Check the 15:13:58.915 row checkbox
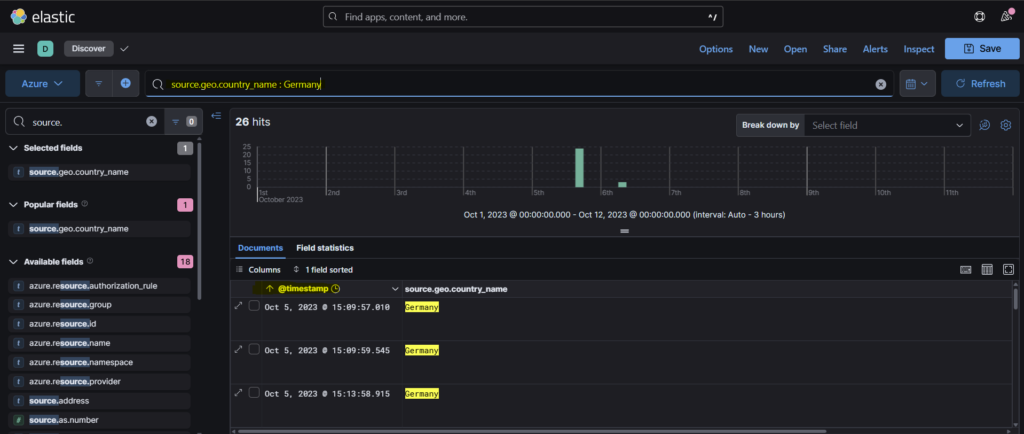1024x434 pixels. click(254, 393)
